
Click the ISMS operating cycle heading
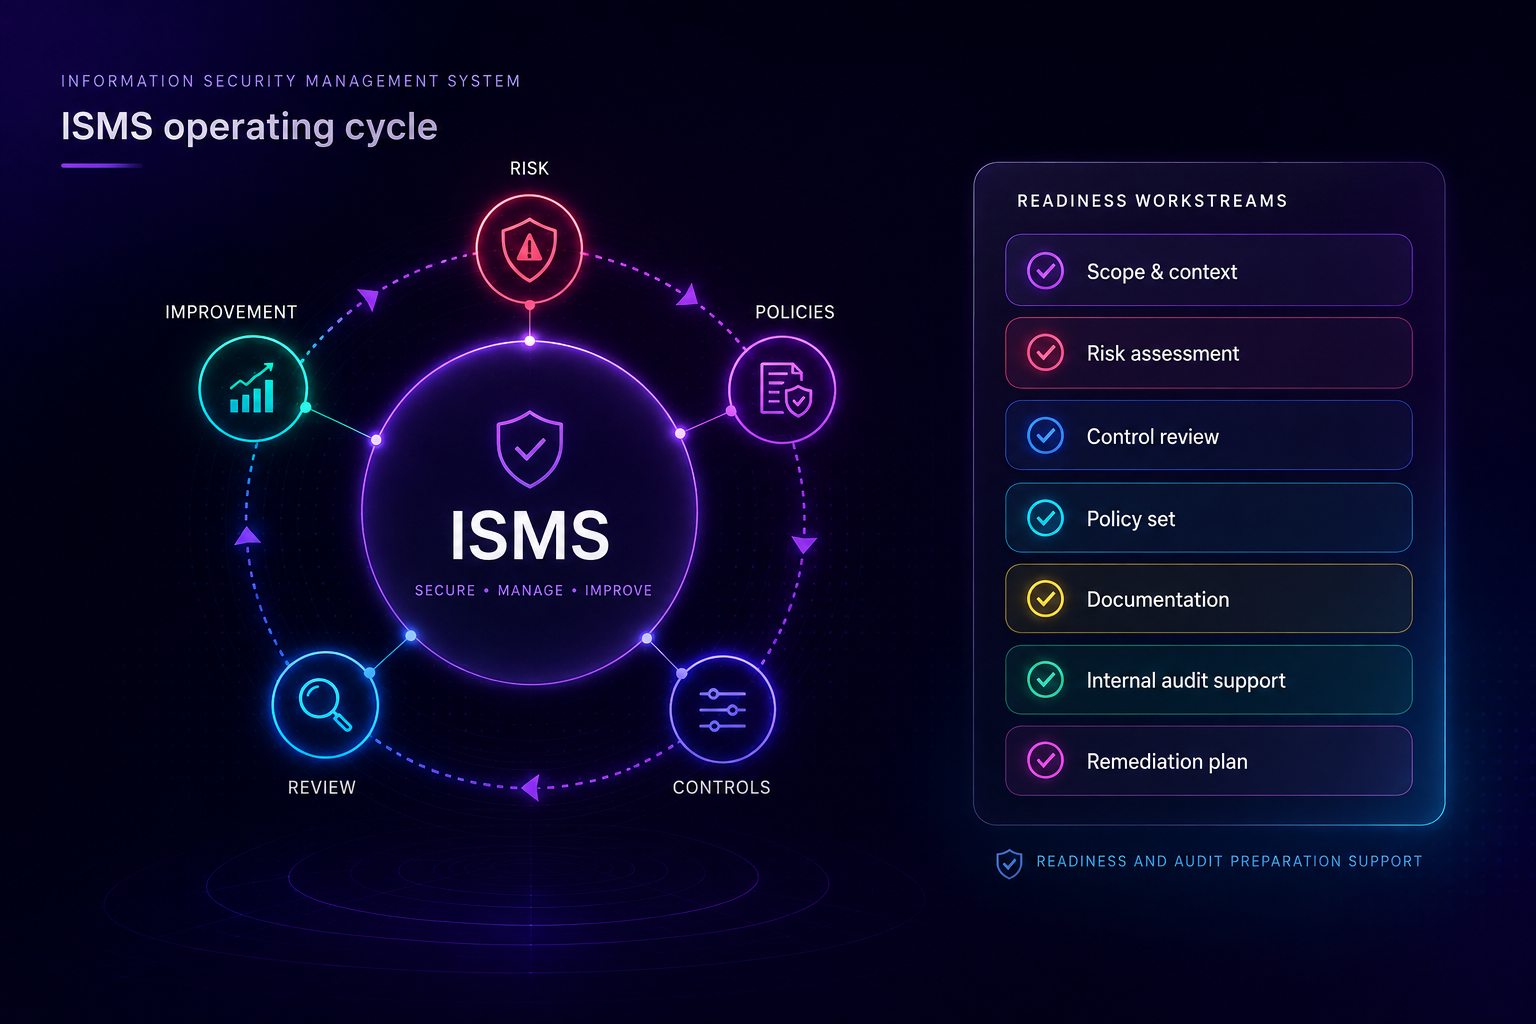(x=249, y=127)
